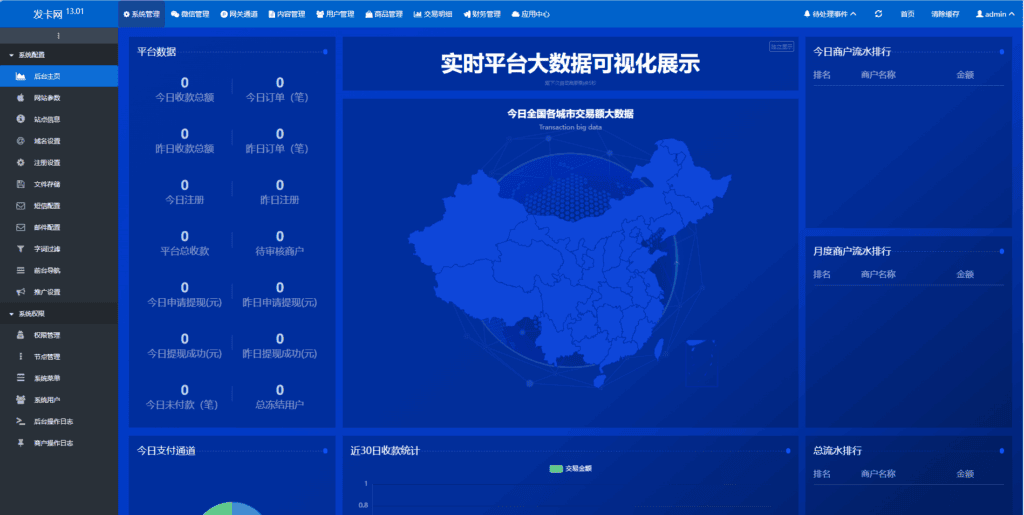Open 系统菜单 in sidebar
Screen dimensions: 1024x515
(x=59, y=379)
